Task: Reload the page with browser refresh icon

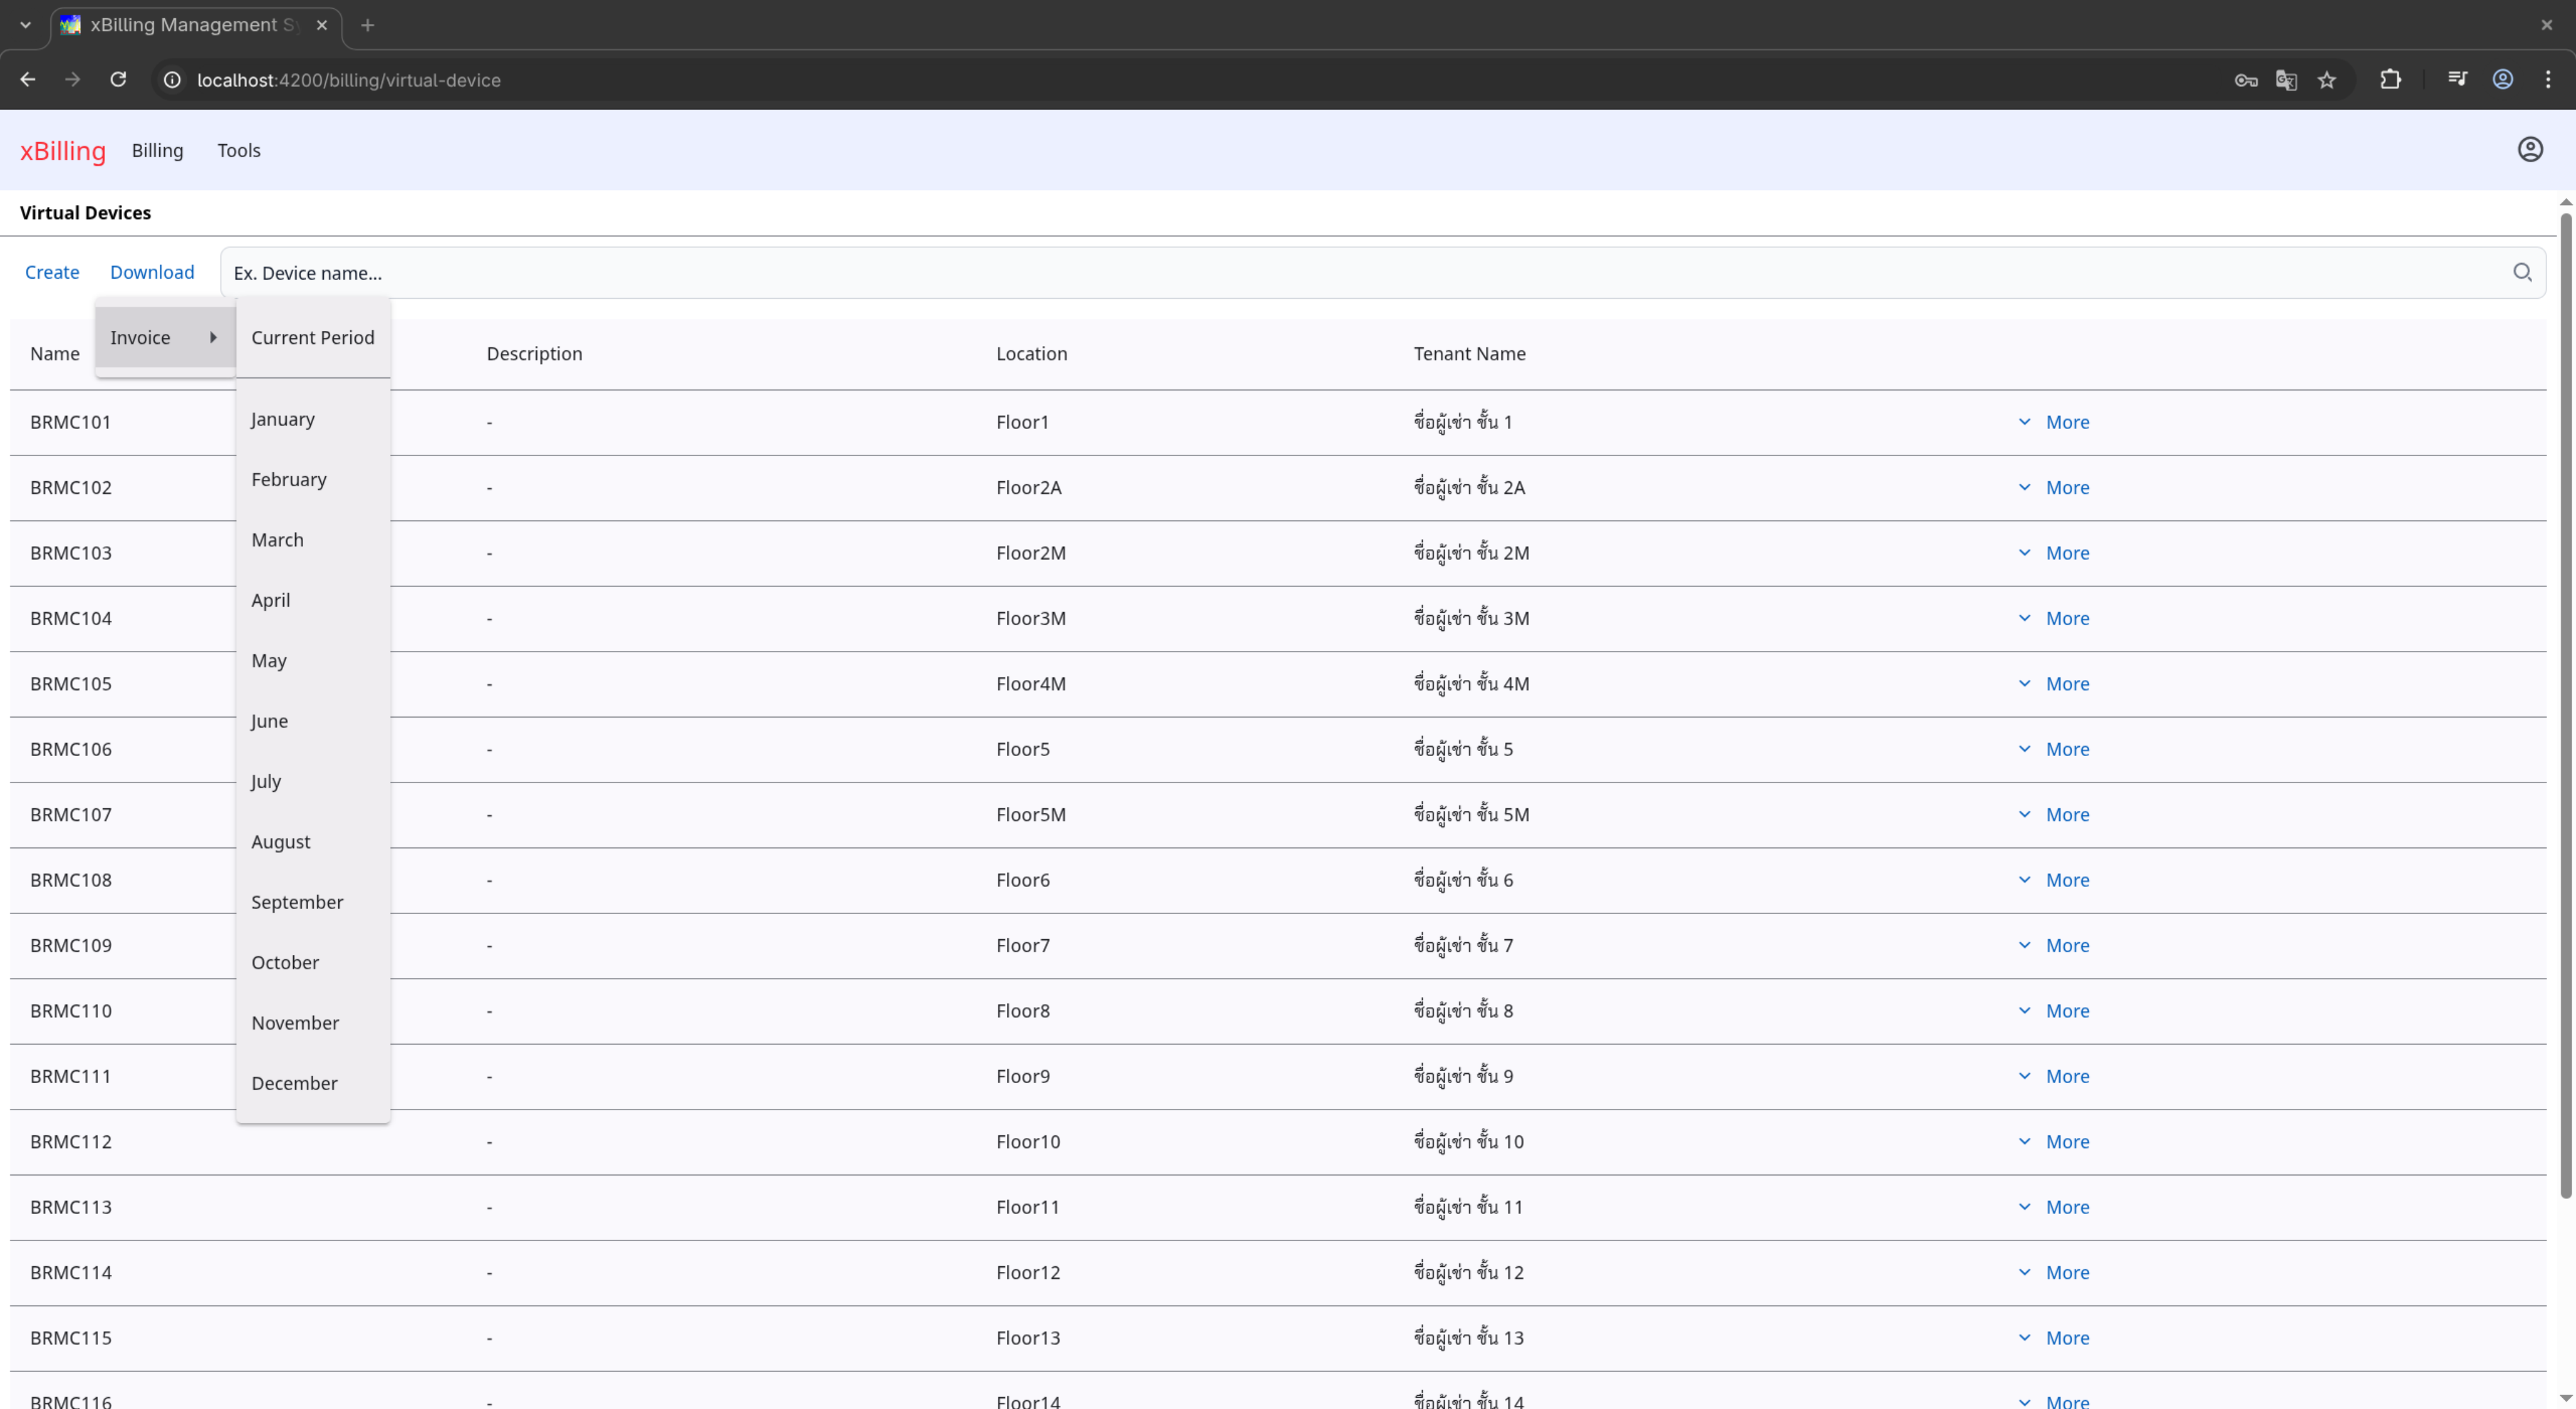Action: (118, 80)
